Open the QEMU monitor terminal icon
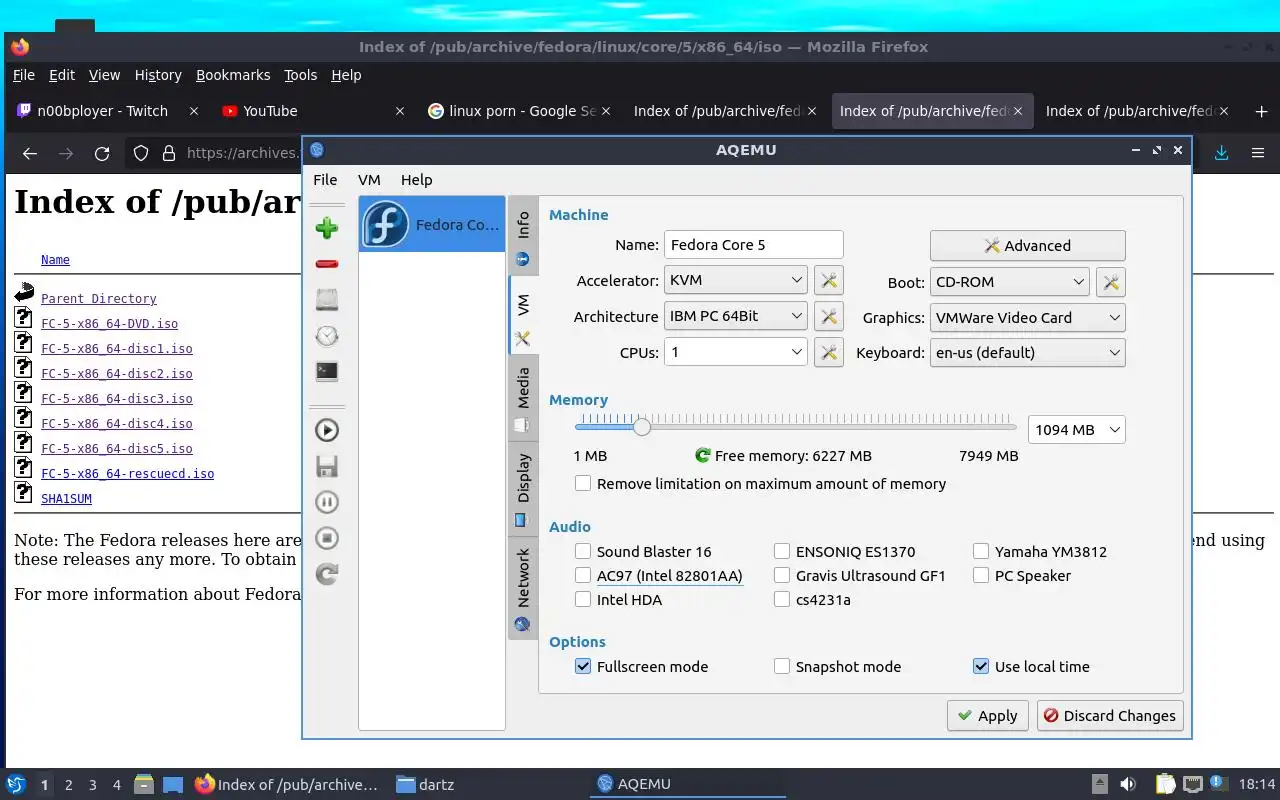The height and width of the screenshot is (800, 1280). pos(326,372)
